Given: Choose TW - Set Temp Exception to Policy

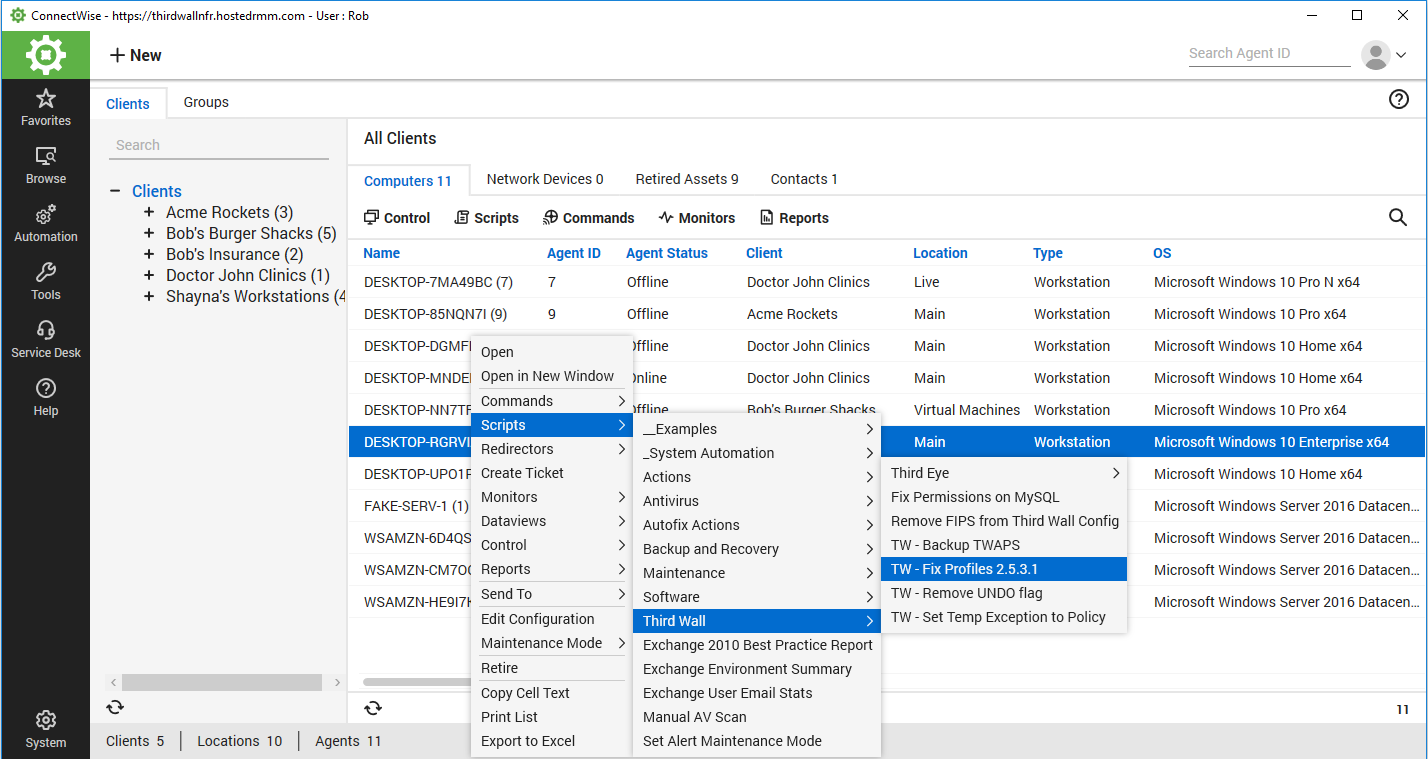Looking at the screenshot, I should (1005, 617).
